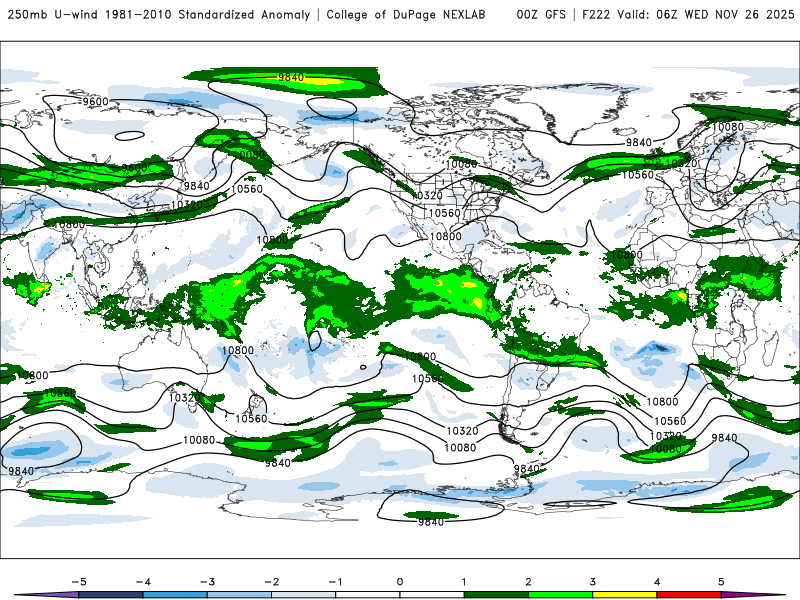Screen dimensions: 800x600
Task: Click the colorbar tick label -5
Action: point(79,582)
